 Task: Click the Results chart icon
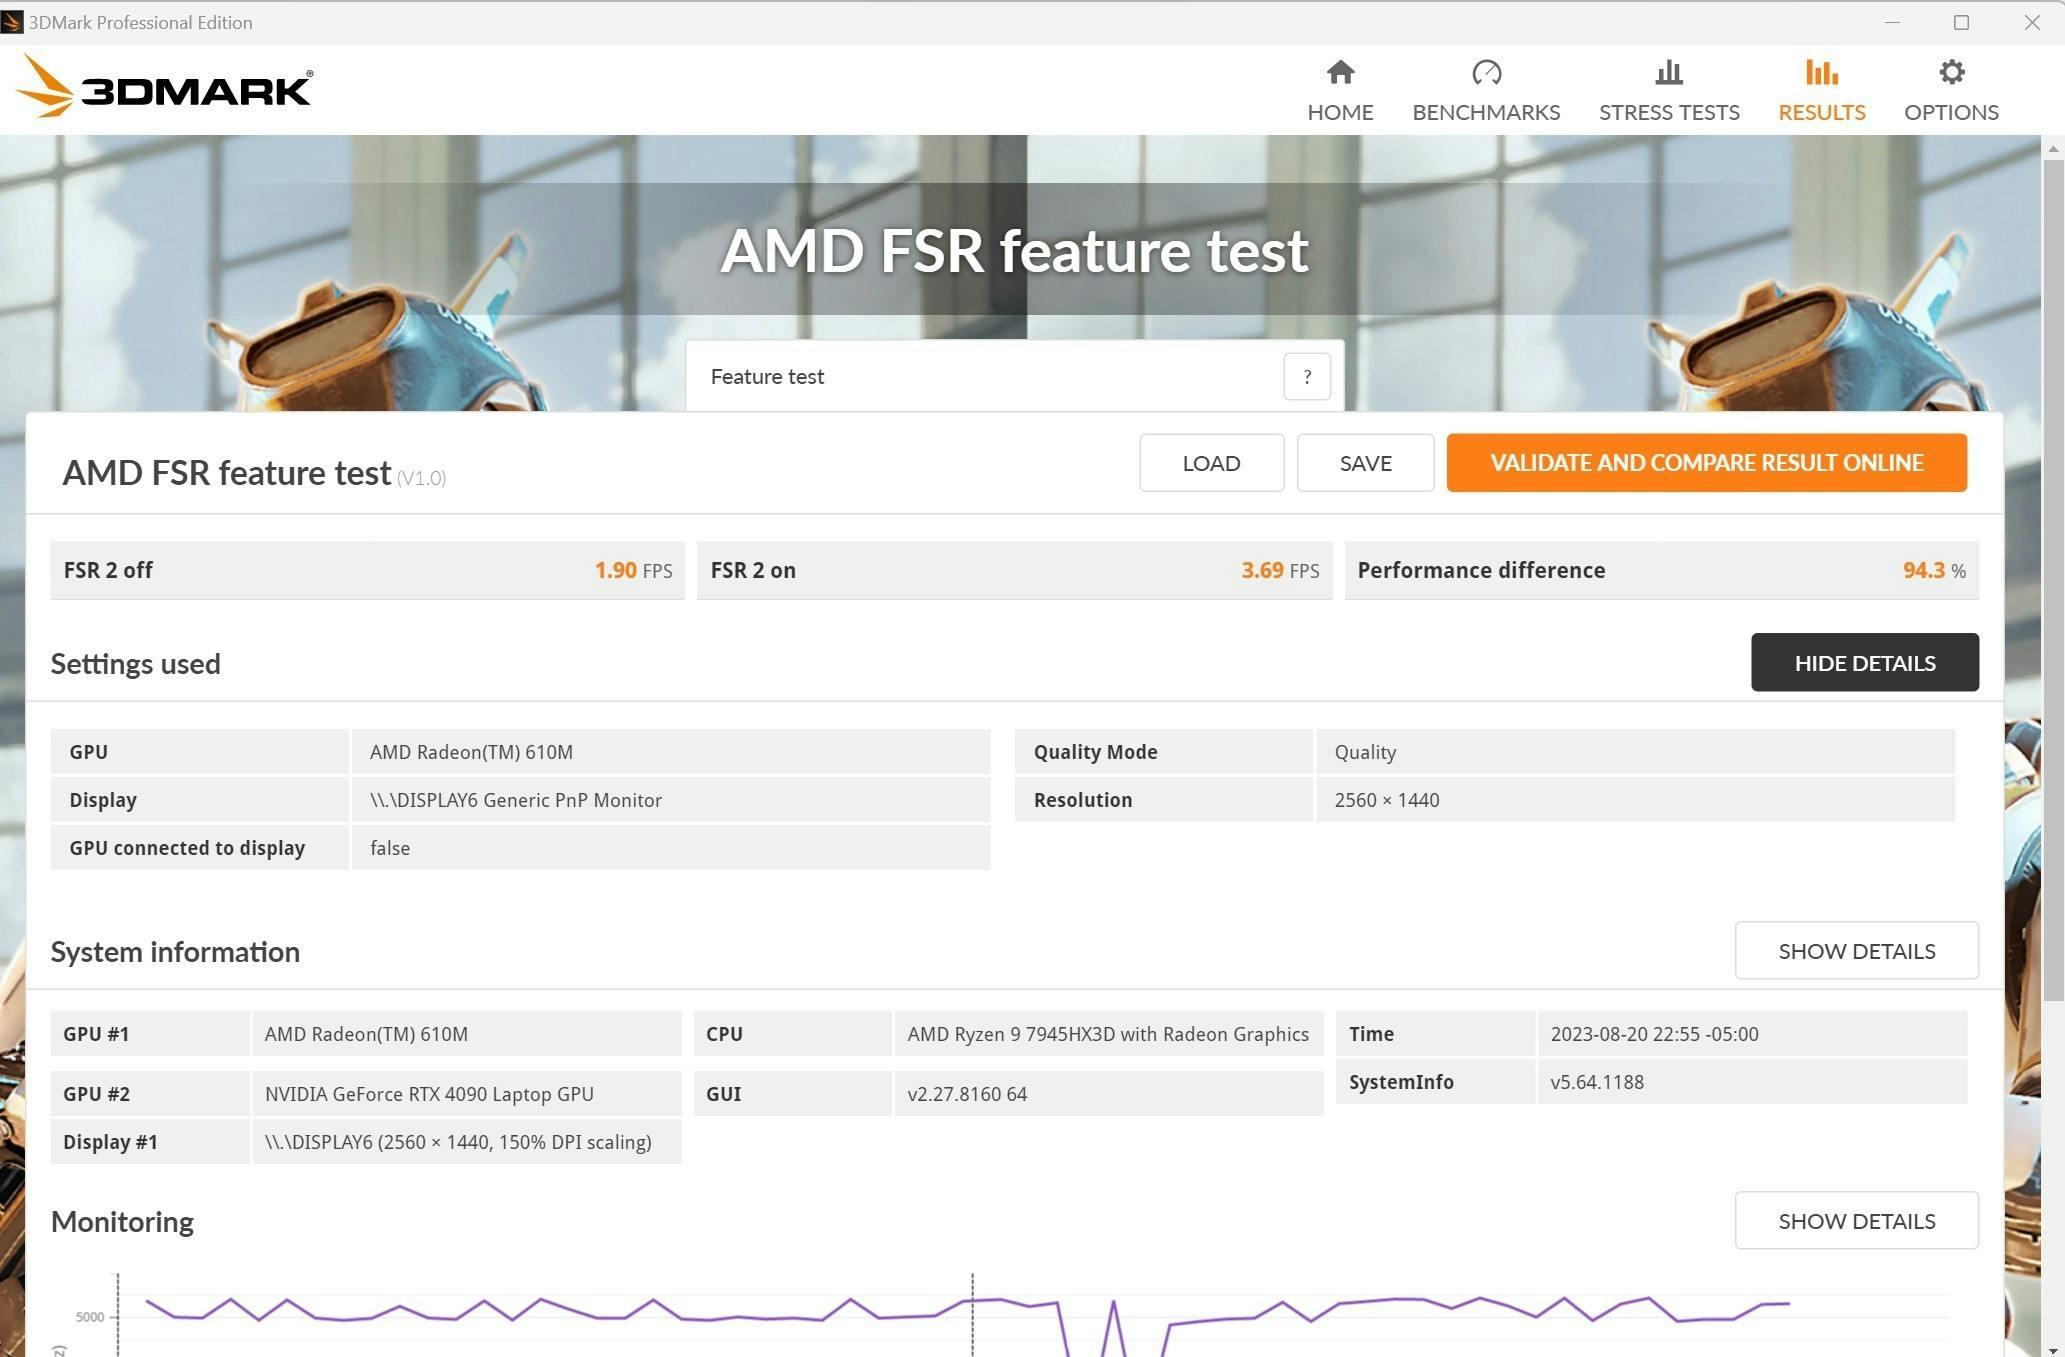[1821, 72]
